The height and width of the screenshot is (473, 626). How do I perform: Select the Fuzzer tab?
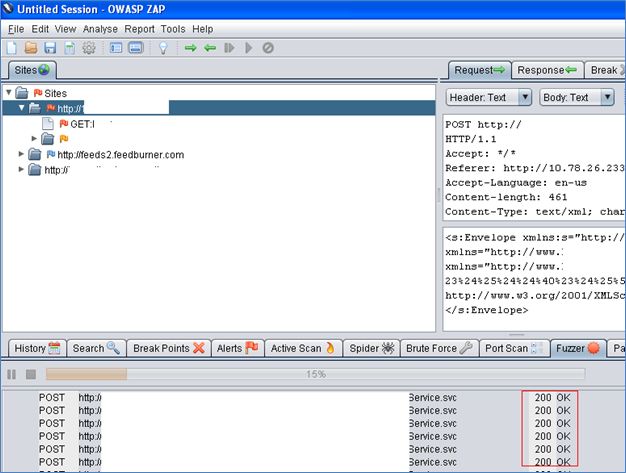pyautogui.click(x=578, y=348)
